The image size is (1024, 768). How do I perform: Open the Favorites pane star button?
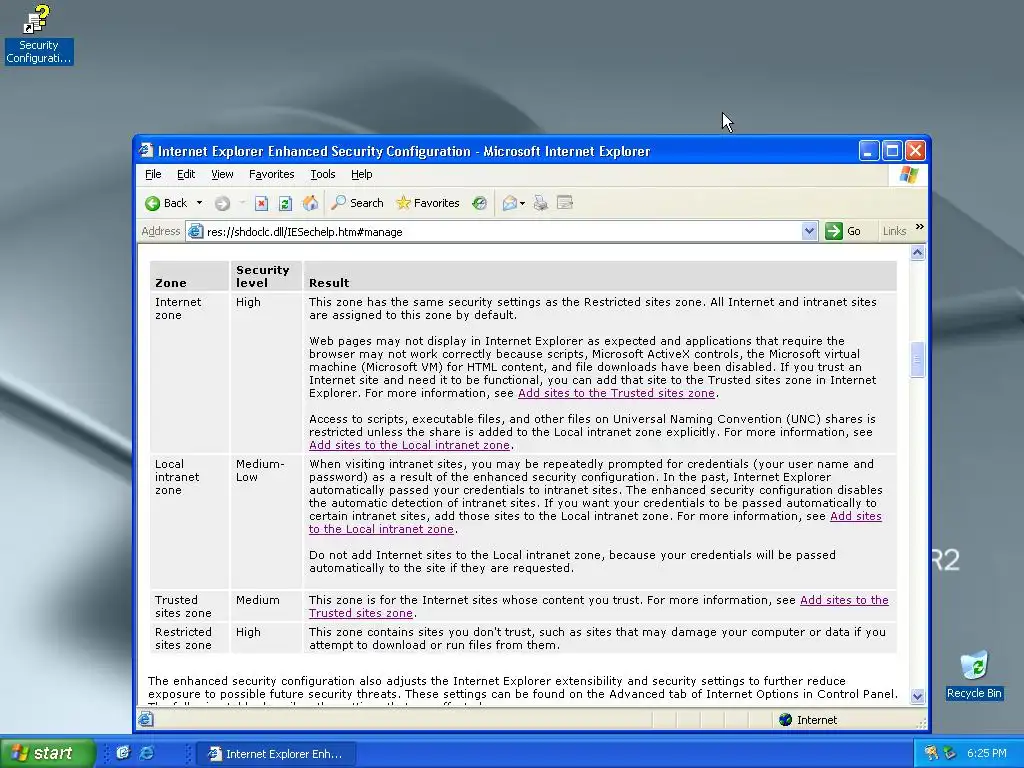click(428, 203)
